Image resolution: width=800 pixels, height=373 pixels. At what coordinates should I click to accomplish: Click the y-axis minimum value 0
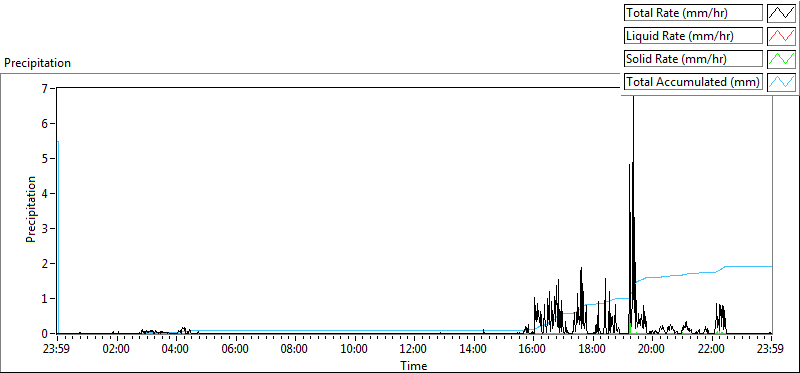coord(44,334)
